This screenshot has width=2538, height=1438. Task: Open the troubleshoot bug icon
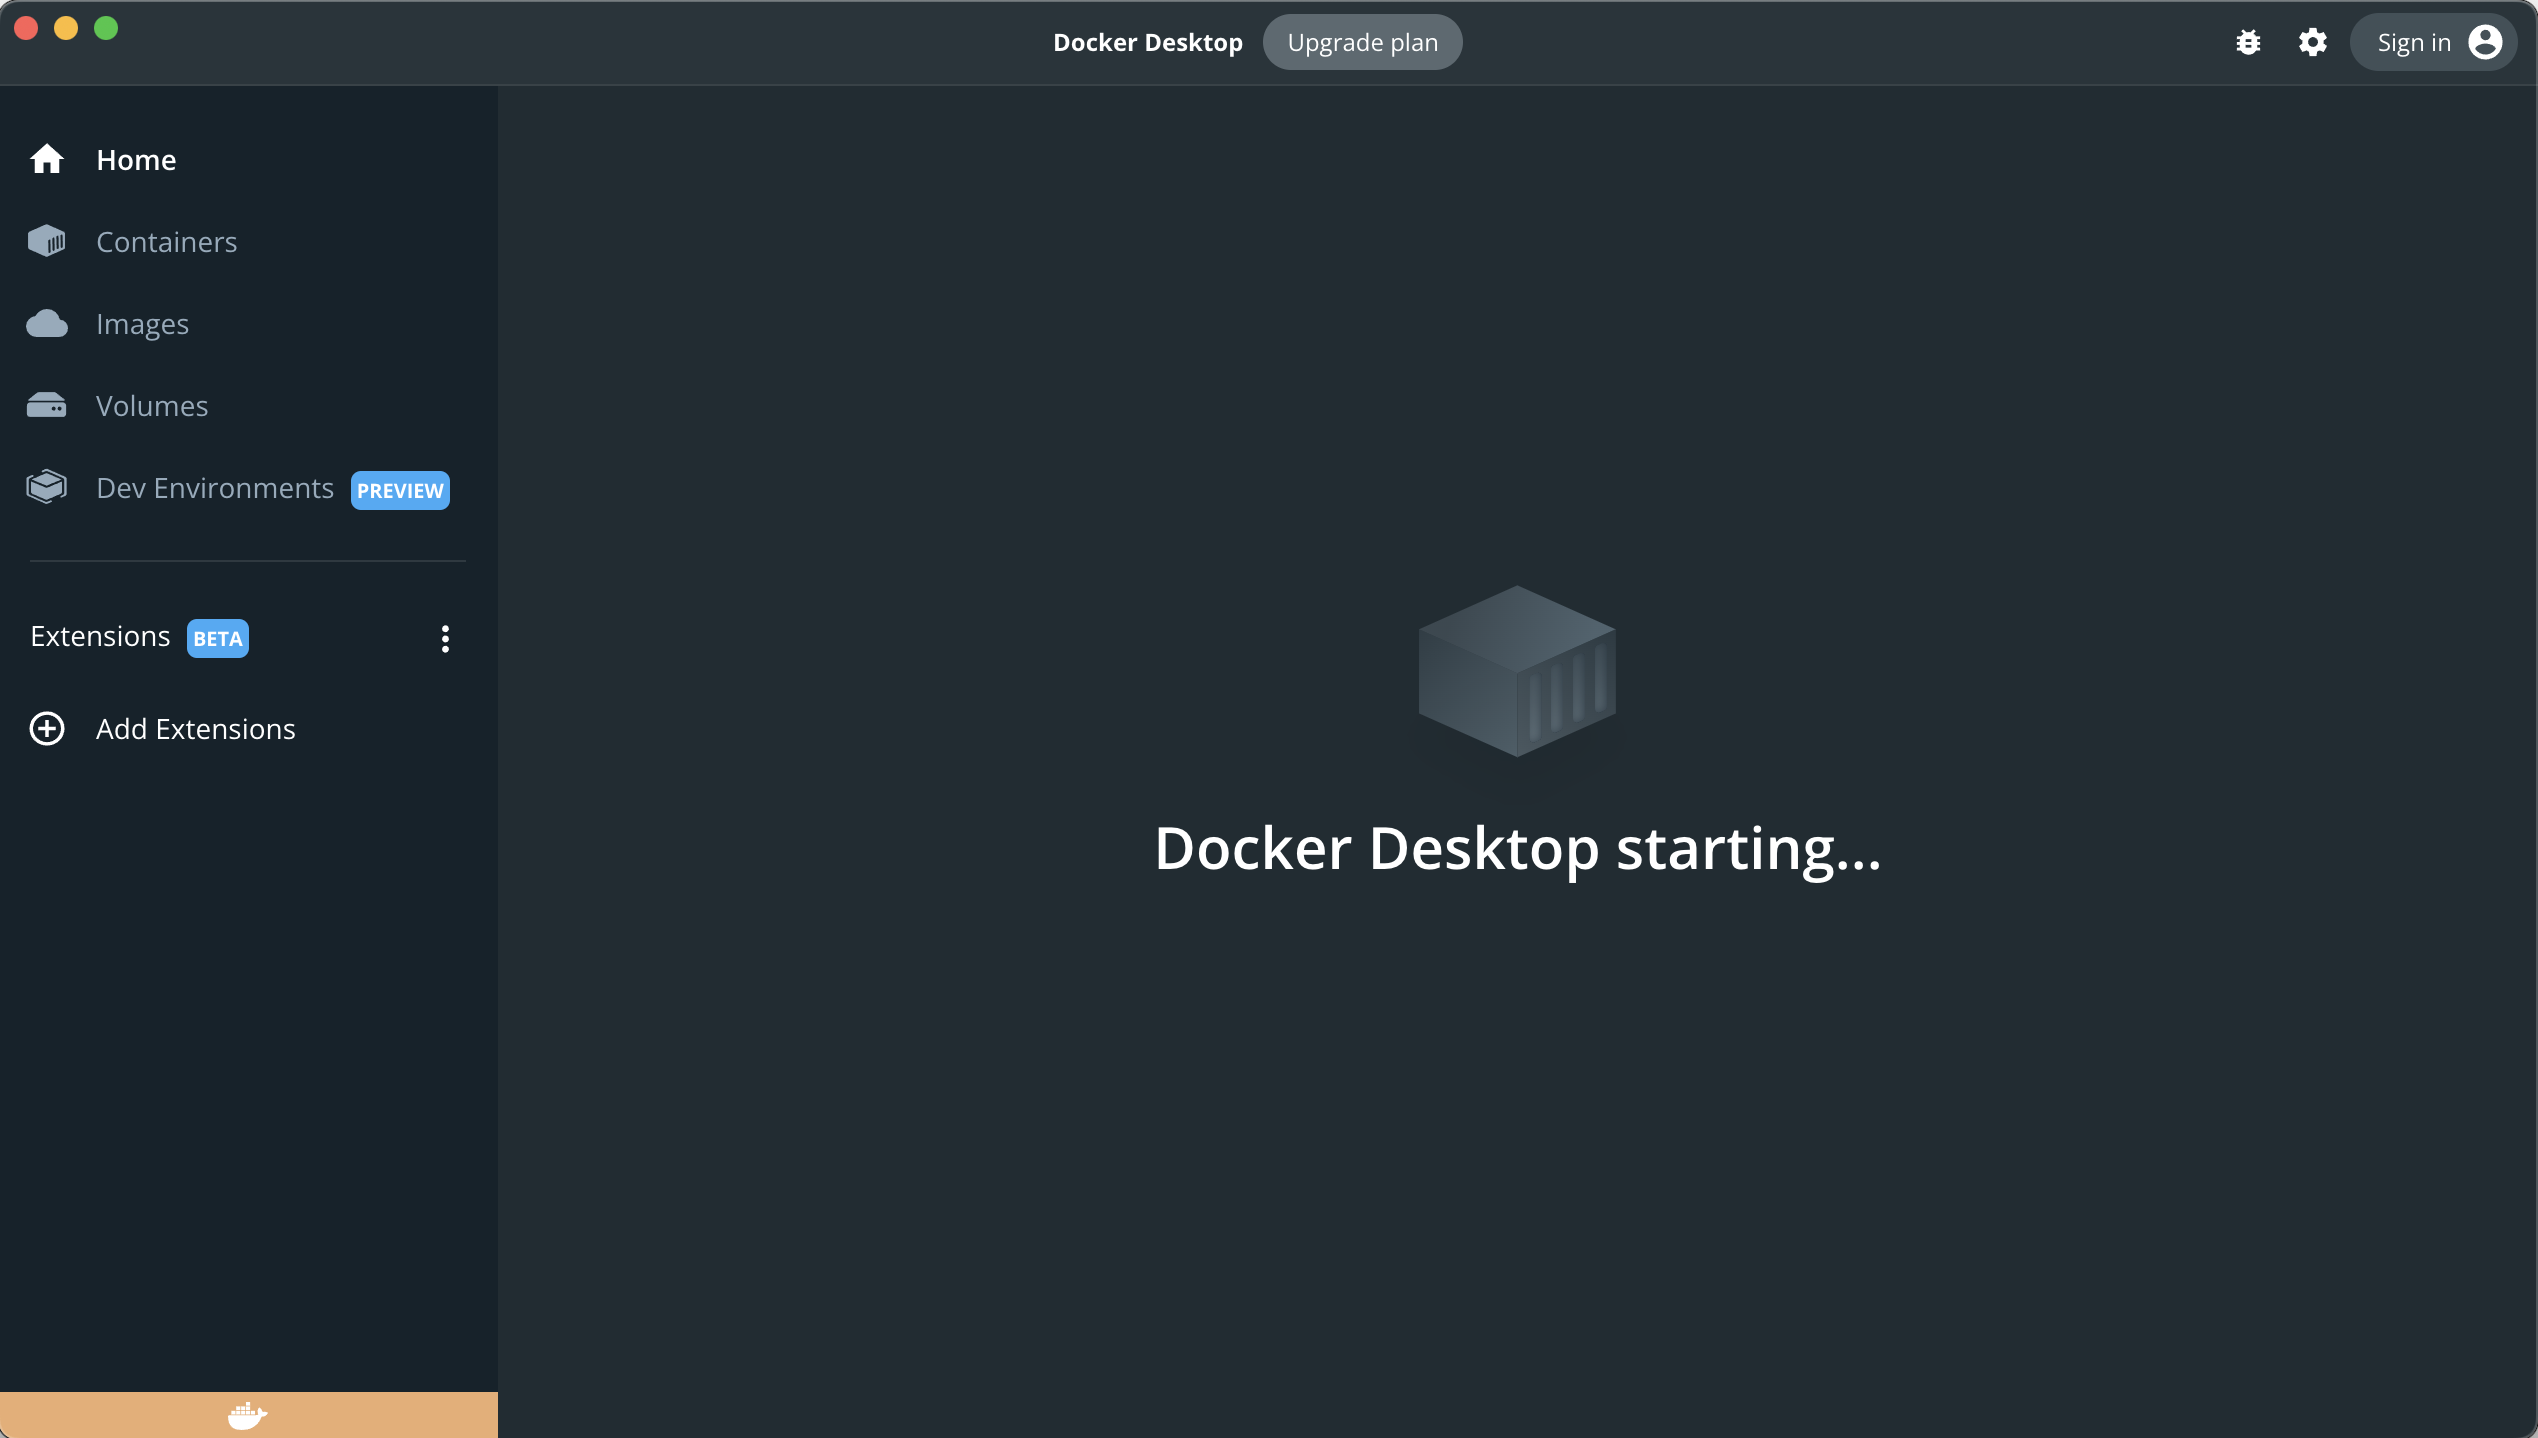(2248, 42)
